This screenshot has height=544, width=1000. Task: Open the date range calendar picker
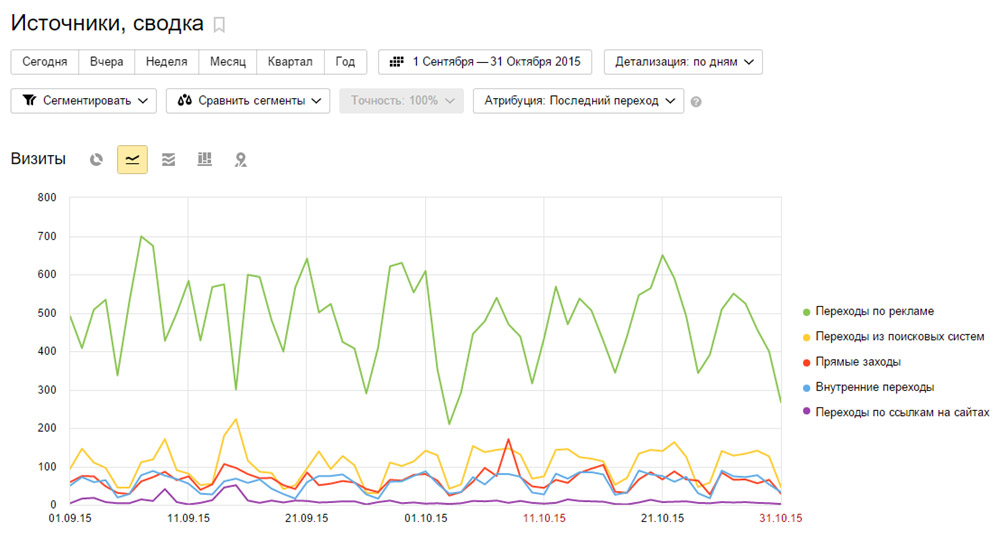(485, 61)
